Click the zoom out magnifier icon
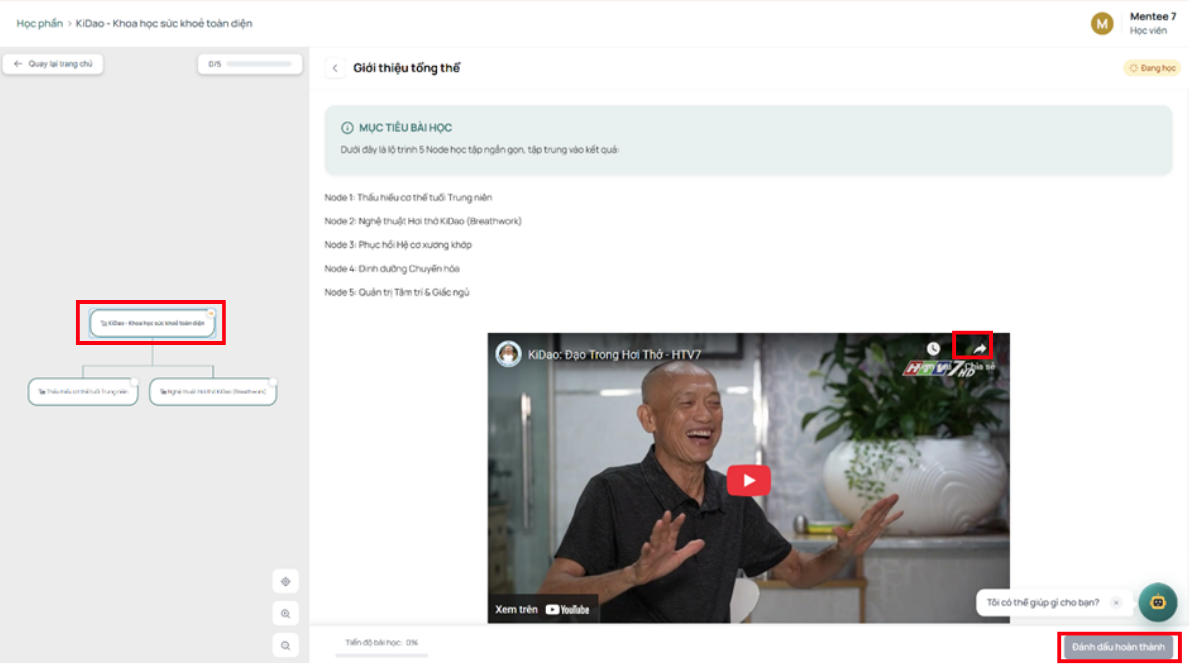This screenshot has width=1189, height=664. point(286,646)
